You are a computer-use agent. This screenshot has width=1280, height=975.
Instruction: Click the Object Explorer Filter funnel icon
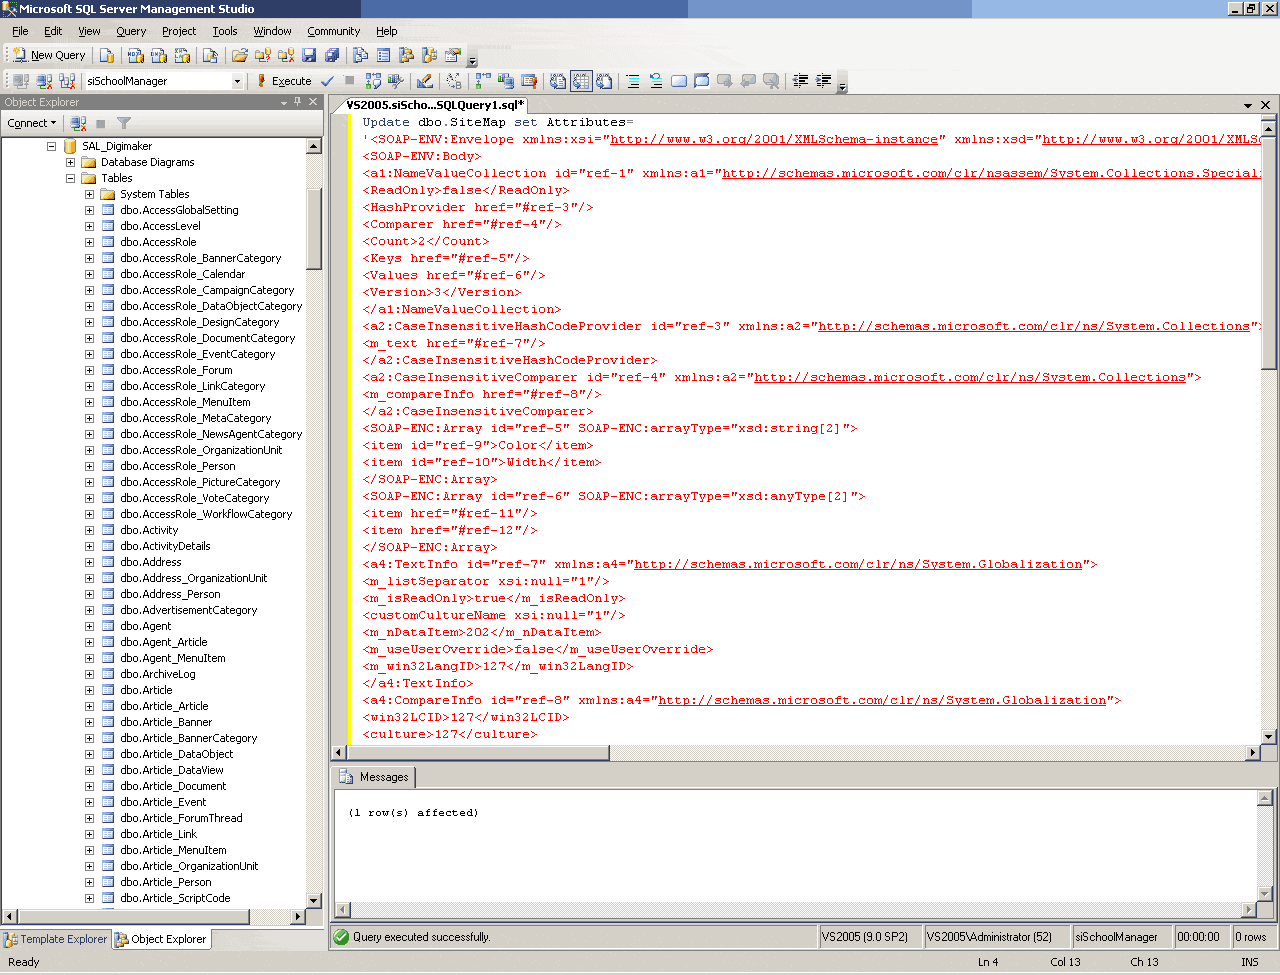124,123
